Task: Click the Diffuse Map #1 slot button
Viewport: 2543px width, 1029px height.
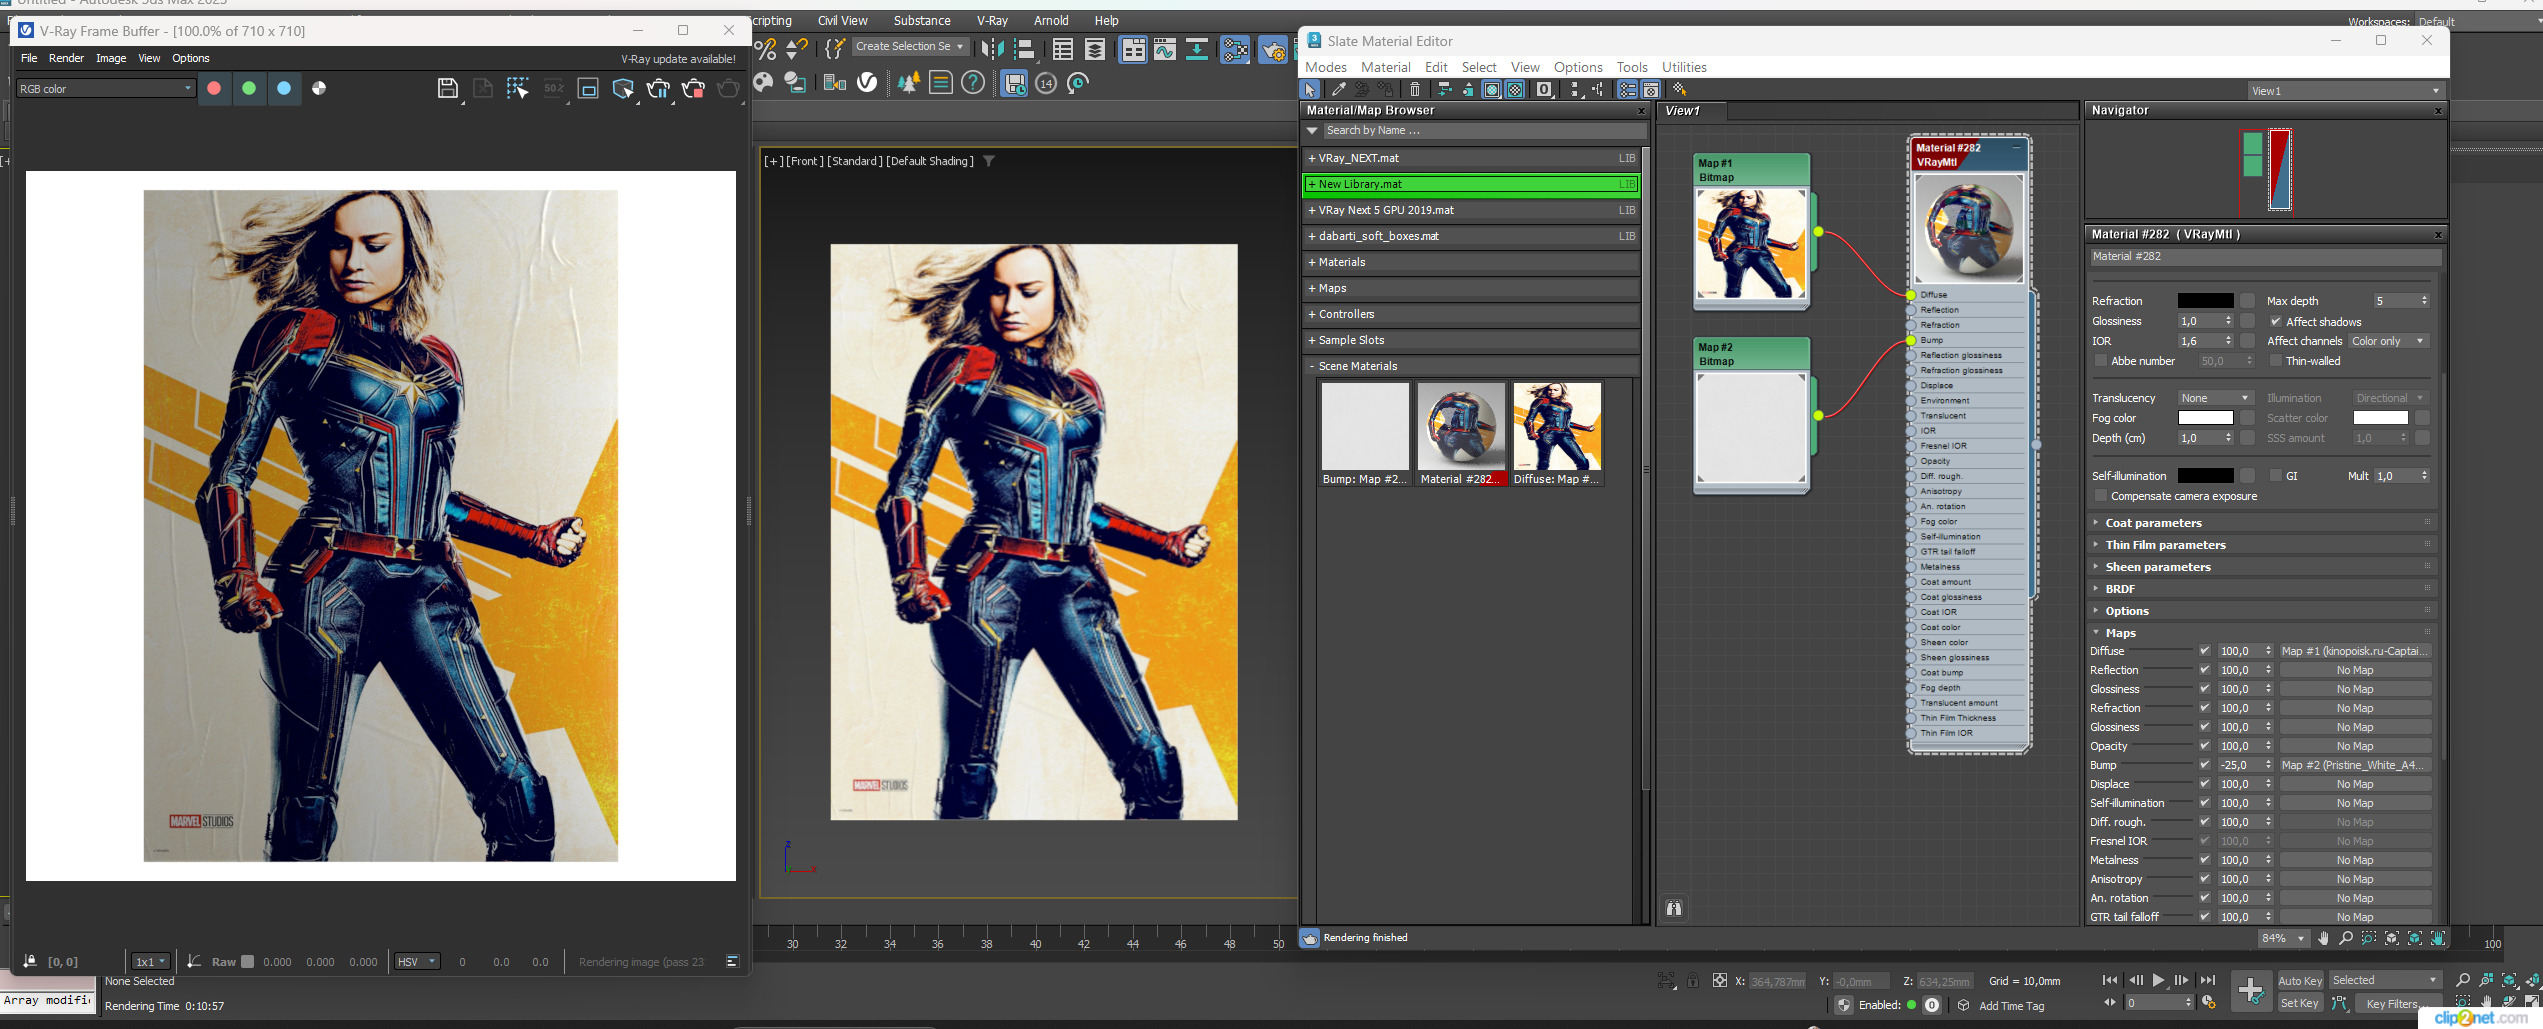Action: click(x=2355, y=651)
